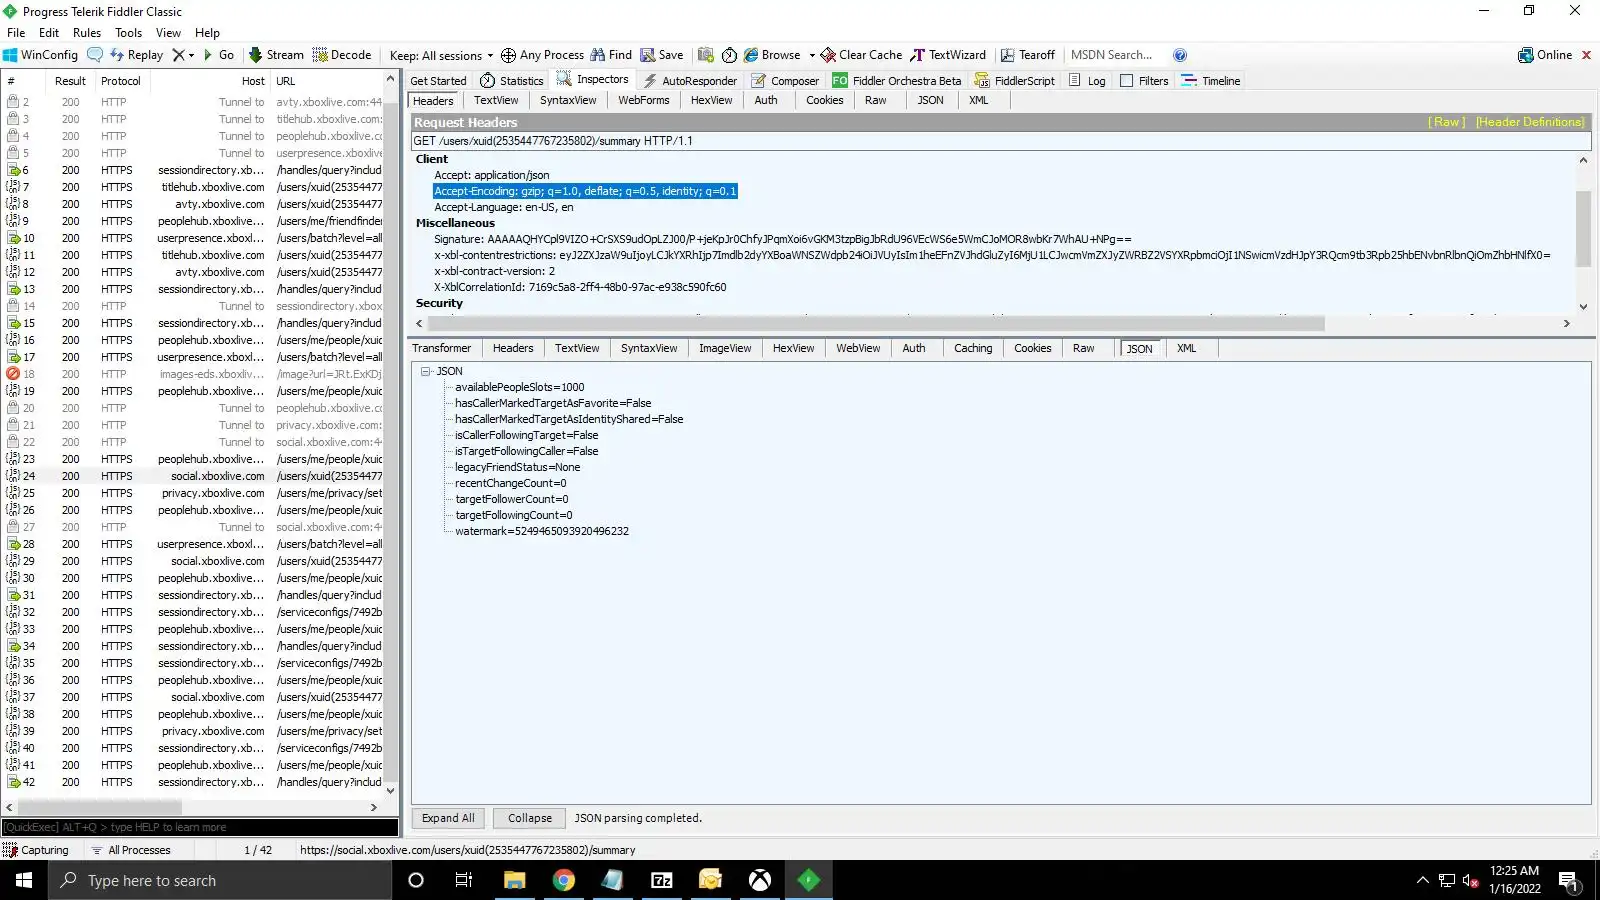Viewport: 1600px width, 900px height.
Task: Collapse the JSON root tree node
Action: click(426, 371)
